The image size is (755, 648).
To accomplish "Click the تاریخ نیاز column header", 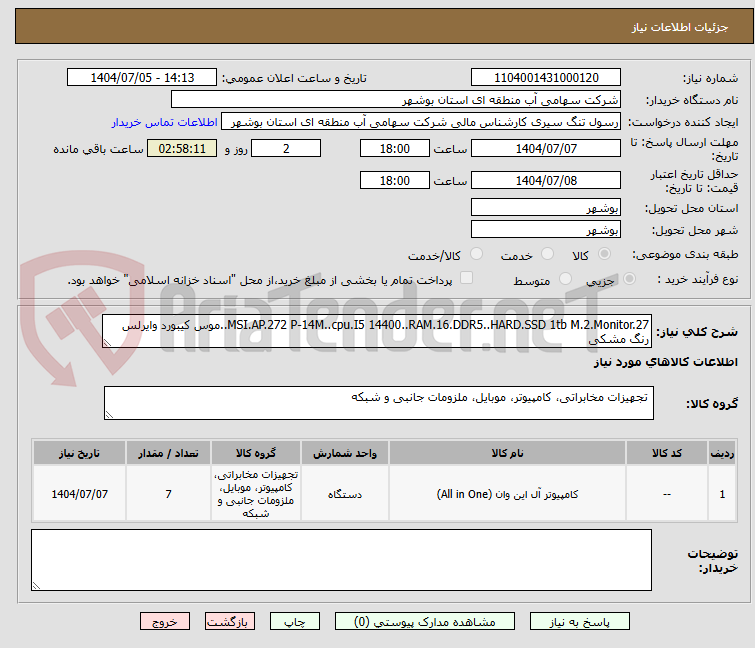I will (x=79, y=453).
